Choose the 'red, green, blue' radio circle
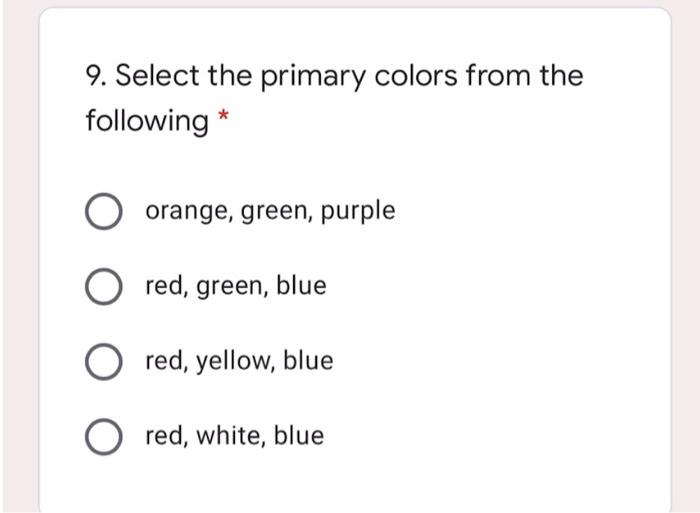Screen dimensions: 700x513 104,287
